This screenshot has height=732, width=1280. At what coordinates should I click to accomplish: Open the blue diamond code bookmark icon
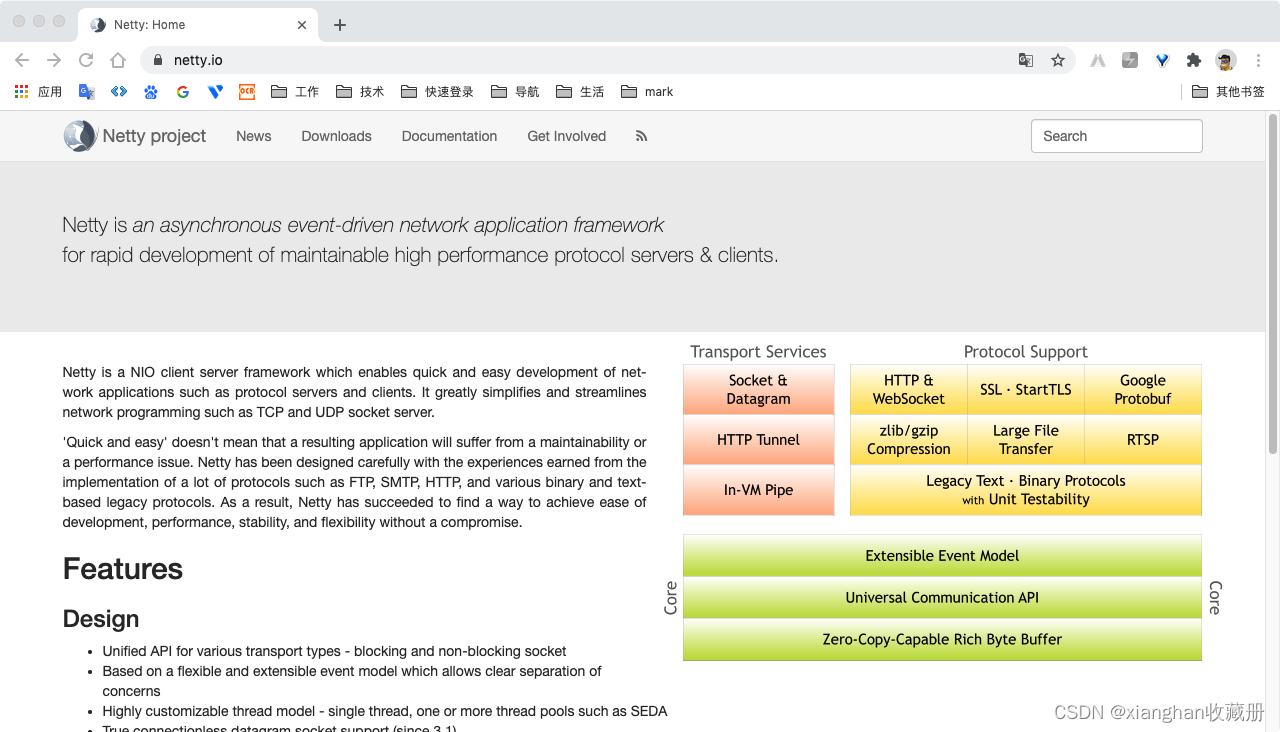coord(119,91)
